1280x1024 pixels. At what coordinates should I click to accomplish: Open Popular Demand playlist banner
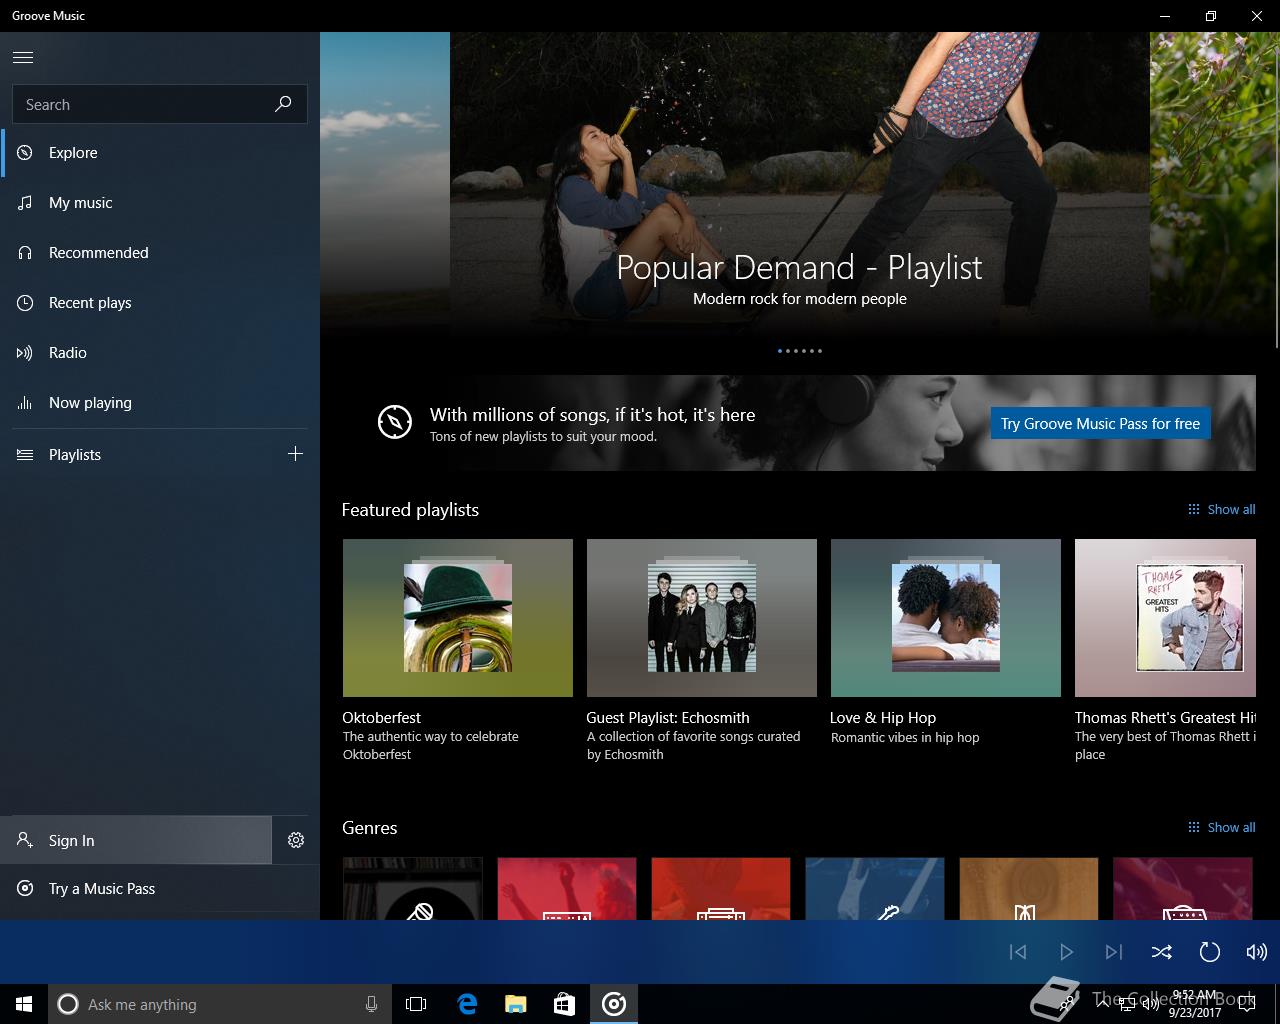(x=800, y=190)
